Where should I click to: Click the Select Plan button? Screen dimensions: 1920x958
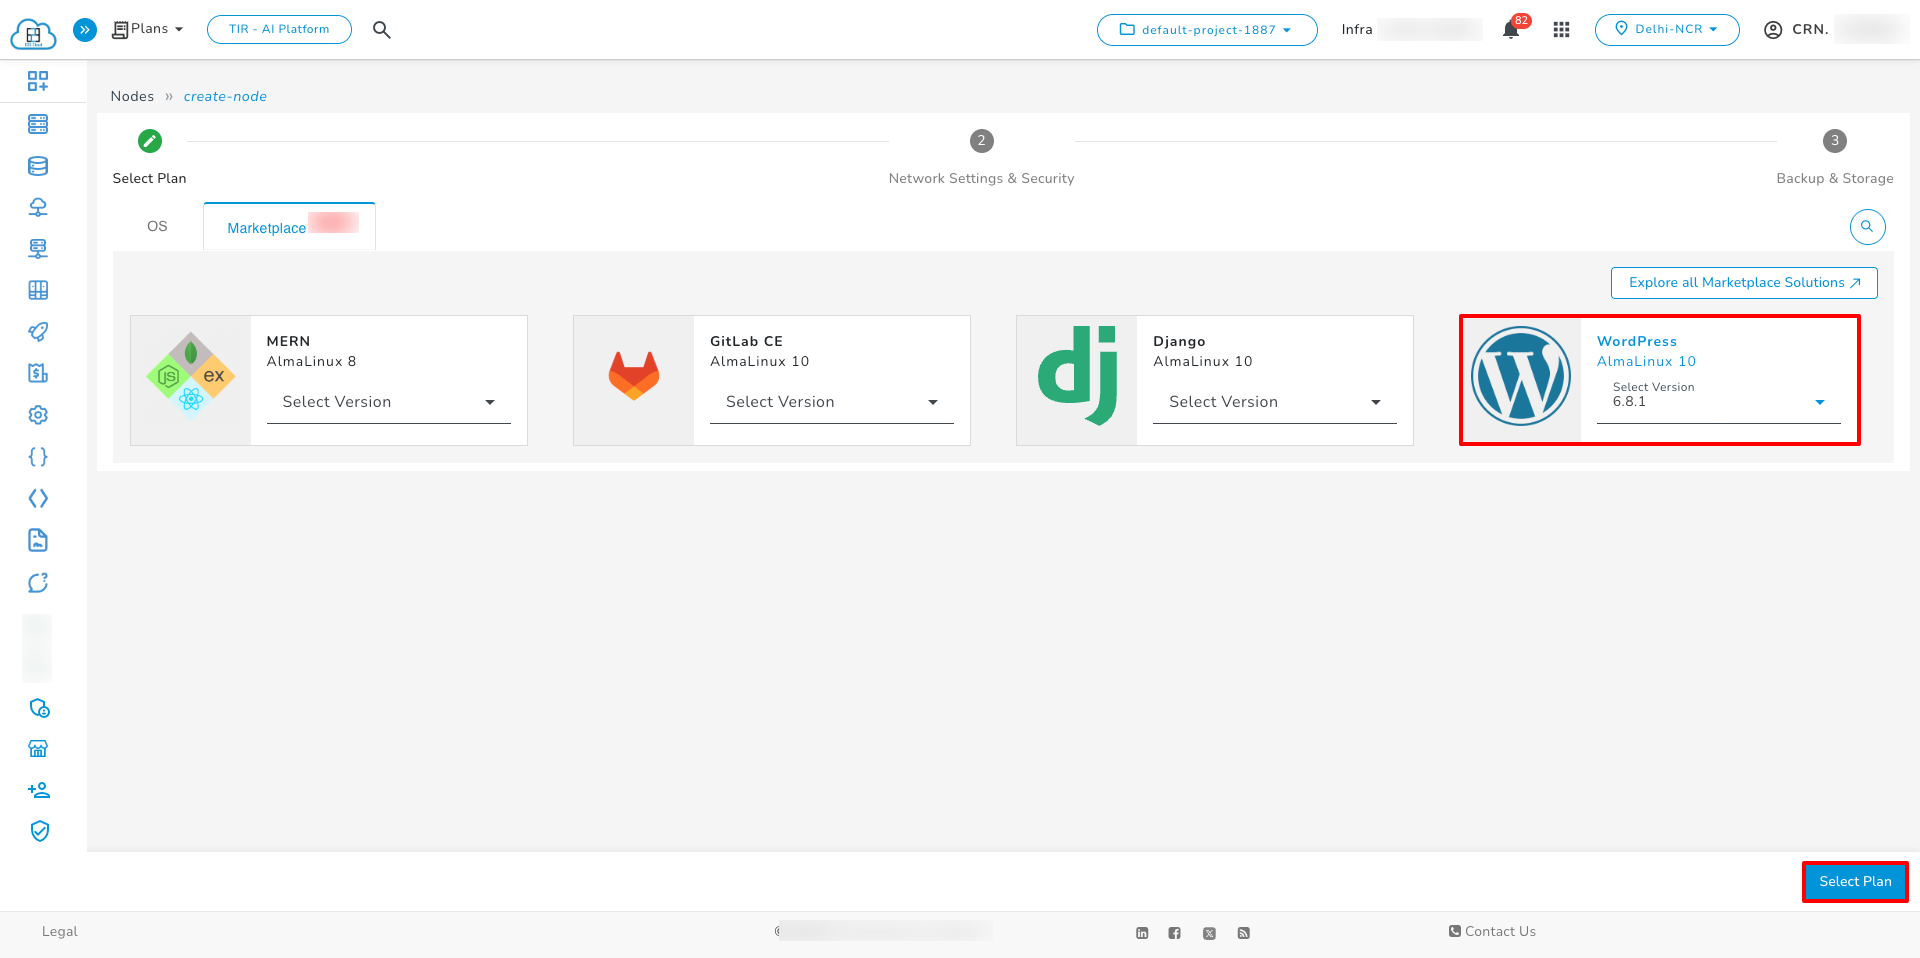[x=1854, y=882]
